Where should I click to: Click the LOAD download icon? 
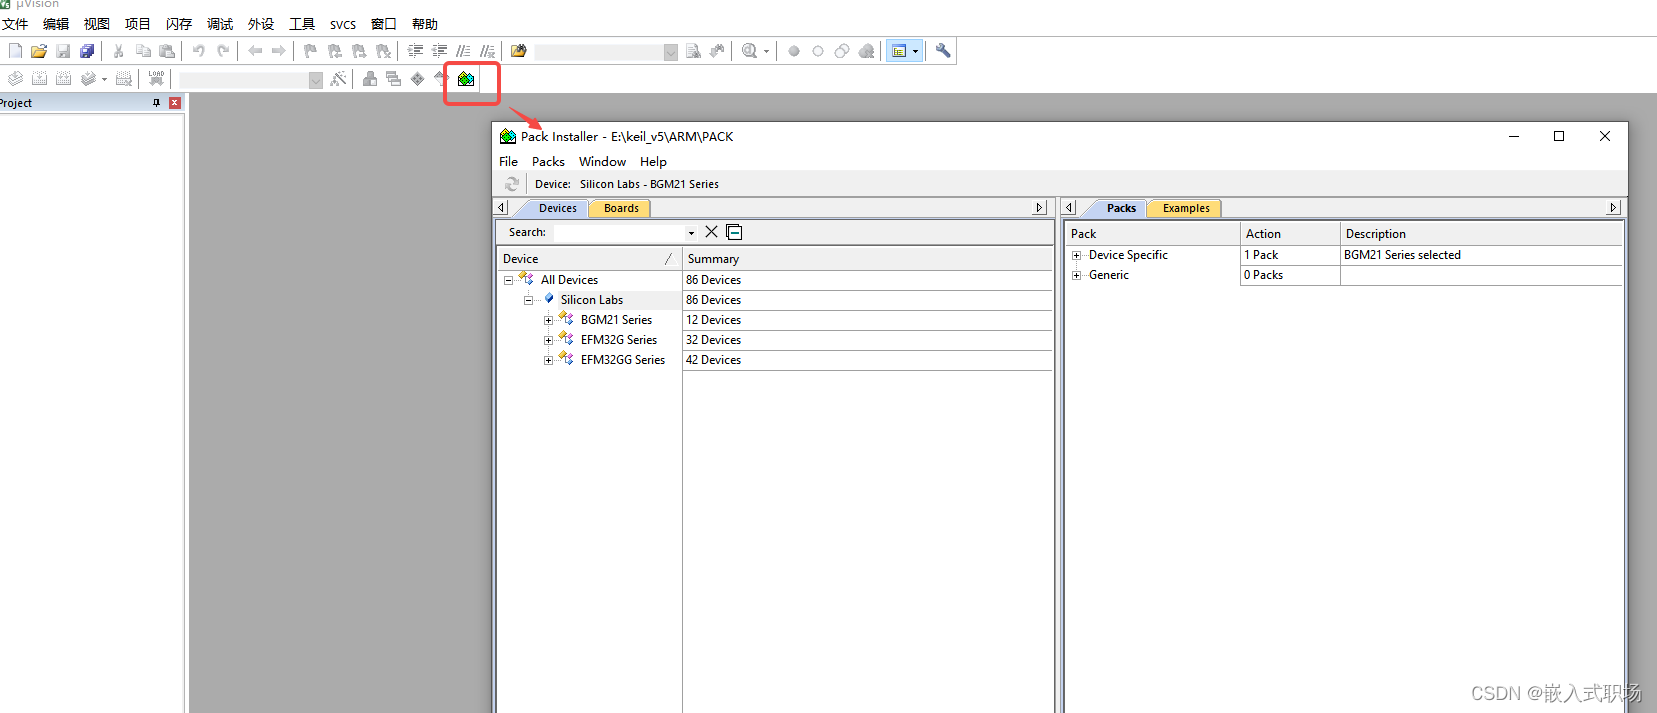tap(156, 79)
